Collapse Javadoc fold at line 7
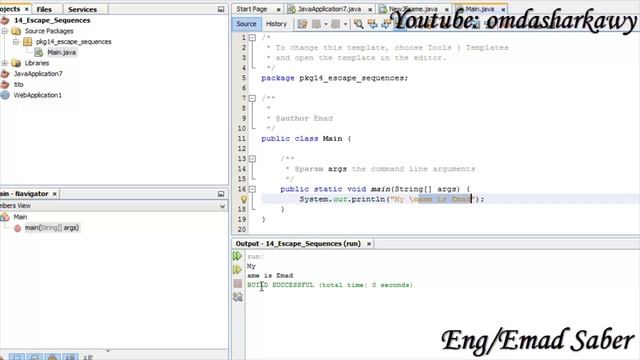This screenshot has height=360, width=640. coord(252,98)
